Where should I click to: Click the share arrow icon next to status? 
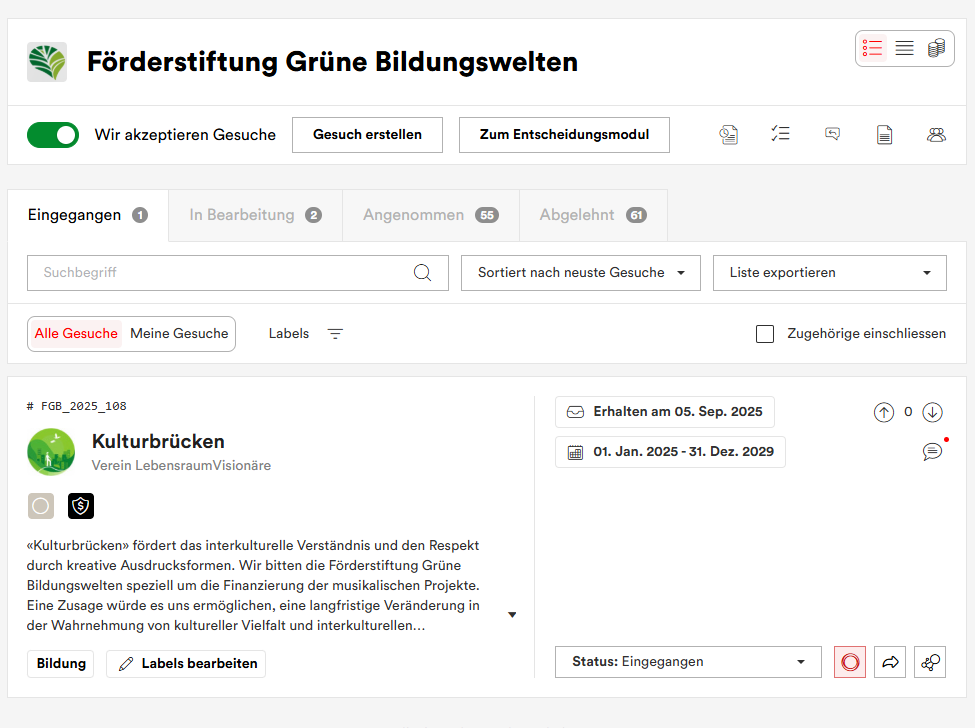coord(890,662)
